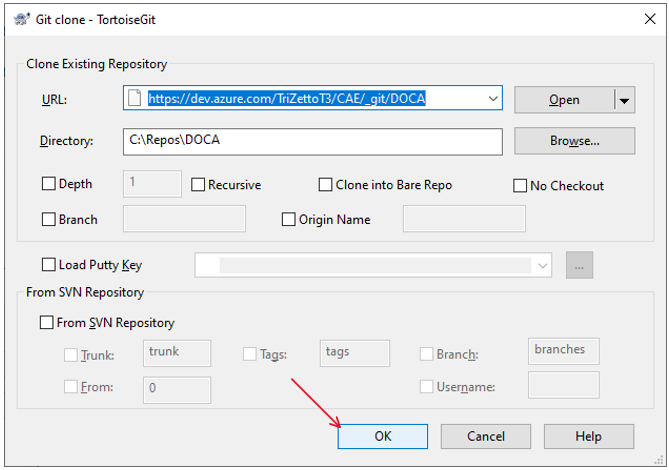Click the Directory path input field
This screenshot has height=470, width=669.
[x=312, y=141]
